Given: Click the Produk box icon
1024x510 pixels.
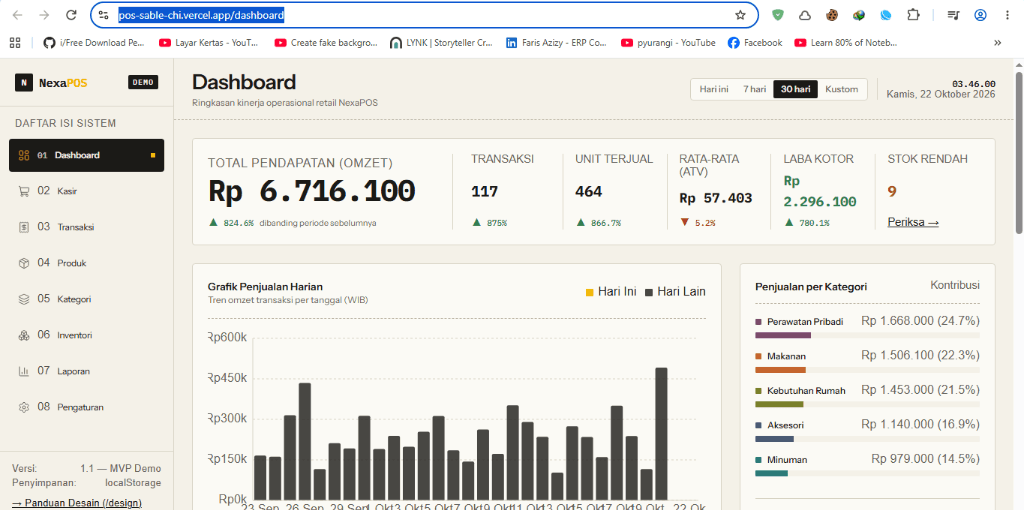Looking at the screenshot, I should (24, 263).
